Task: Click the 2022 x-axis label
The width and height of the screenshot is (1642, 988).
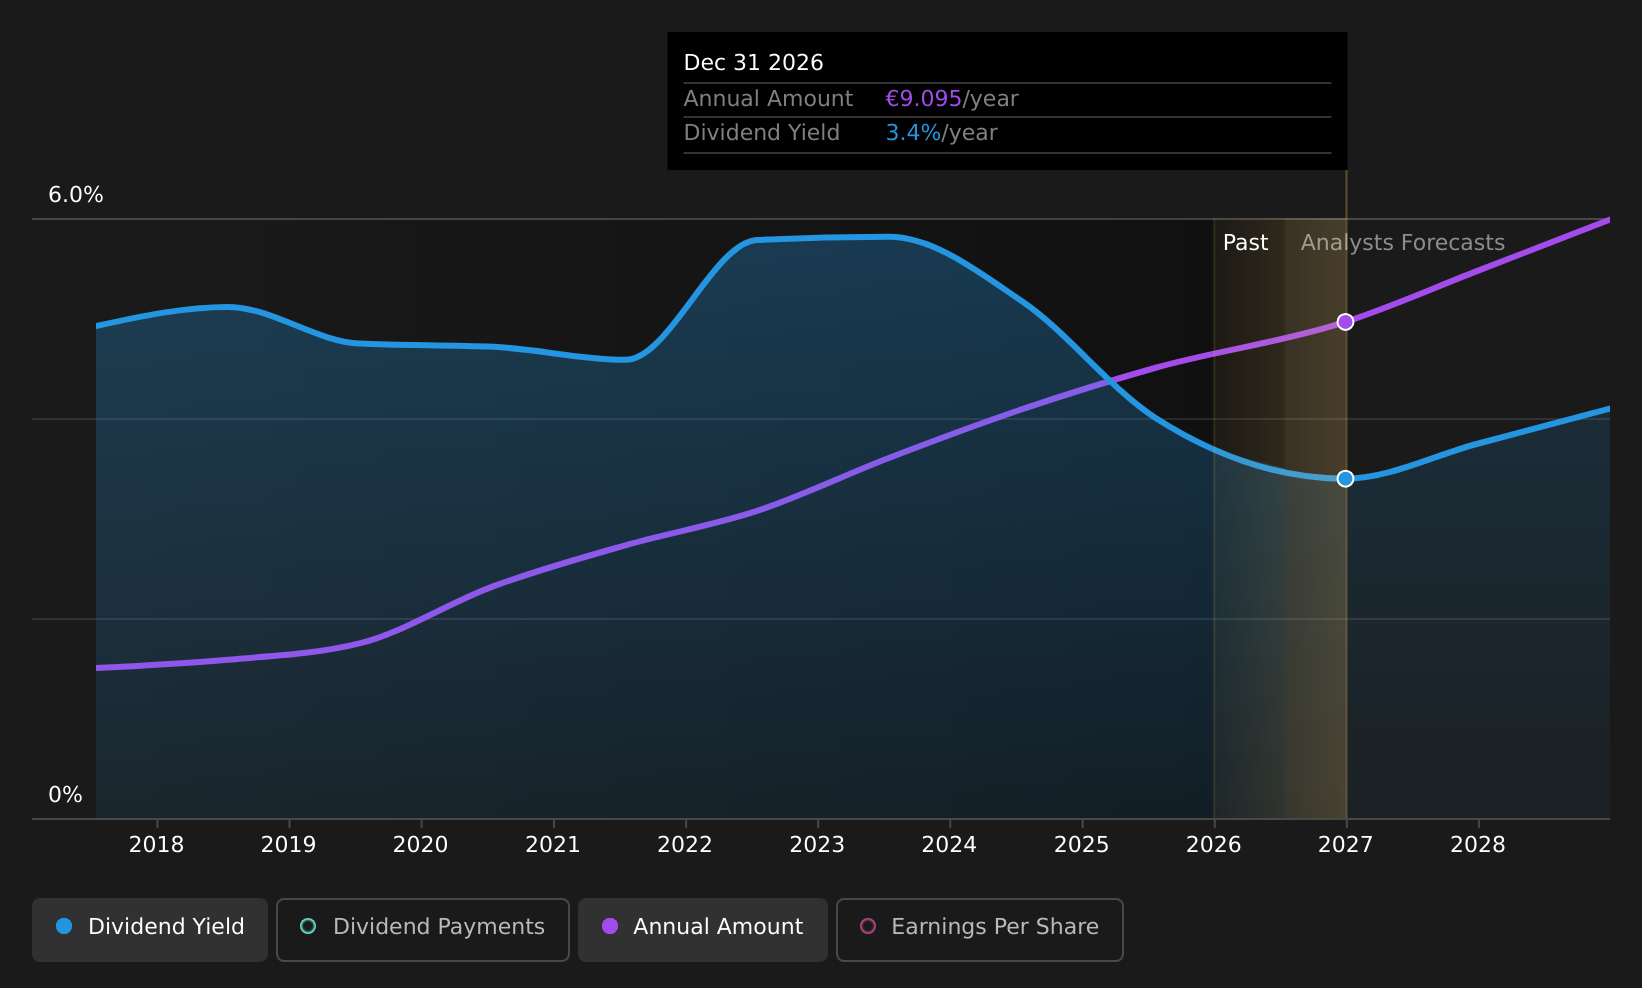Action: 685,845
